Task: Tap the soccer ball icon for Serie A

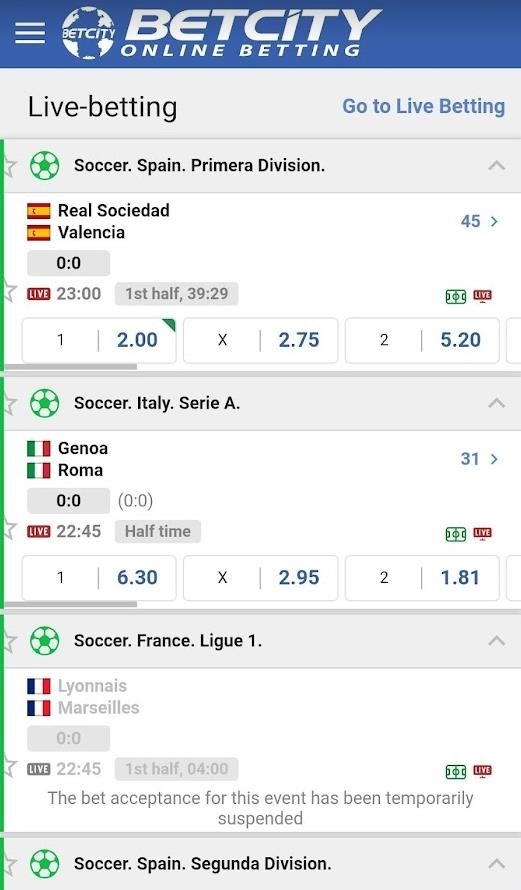Action: coord(44,404)
